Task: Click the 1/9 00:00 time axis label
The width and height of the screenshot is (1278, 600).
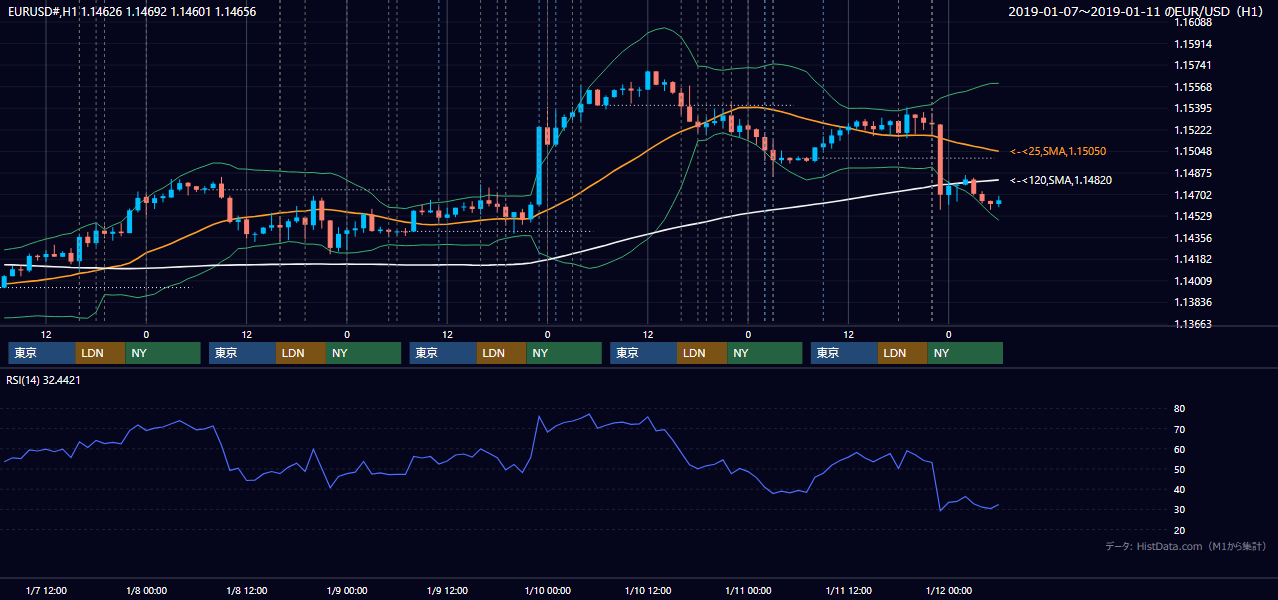Action: coord(347,590)
